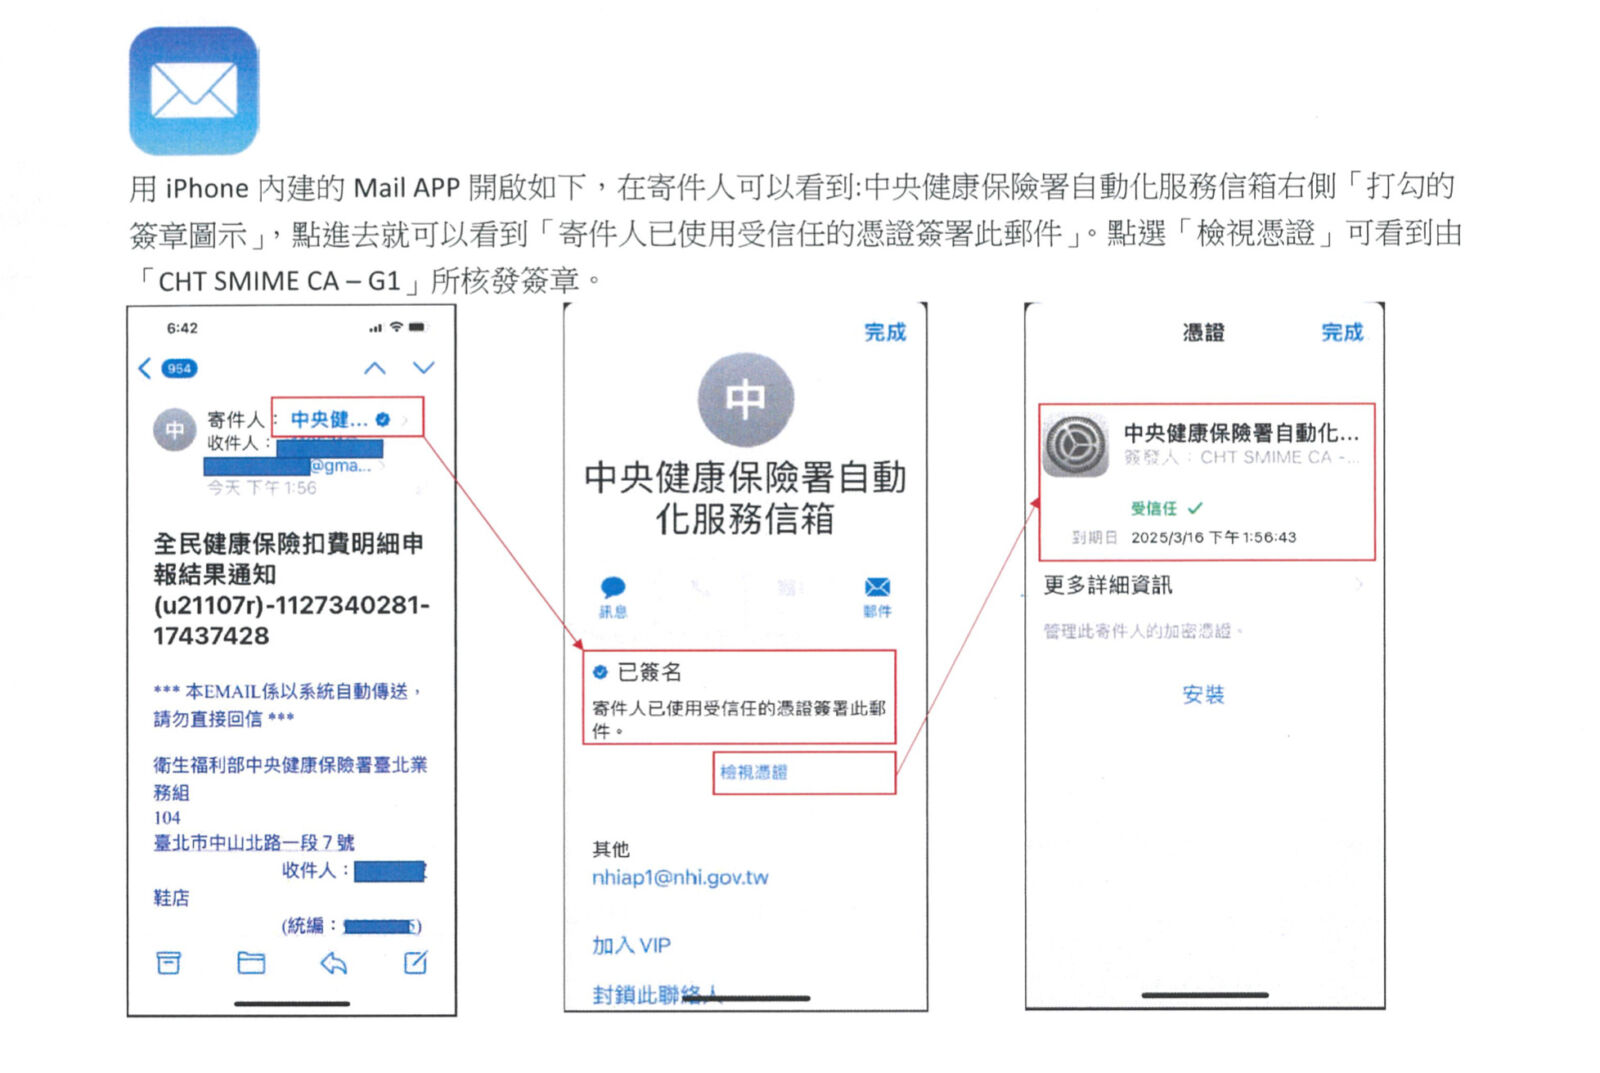Tap 完成 on the contact card screen
The width and height of the screenshot is (1600, 1073).
tap(885, 332)
